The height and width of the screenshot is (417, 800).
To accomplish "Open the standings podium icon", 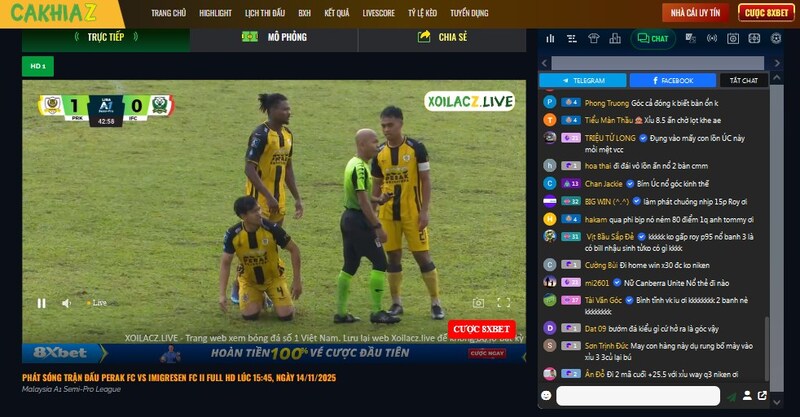I will pyautogui.click(x=616, y=39).
